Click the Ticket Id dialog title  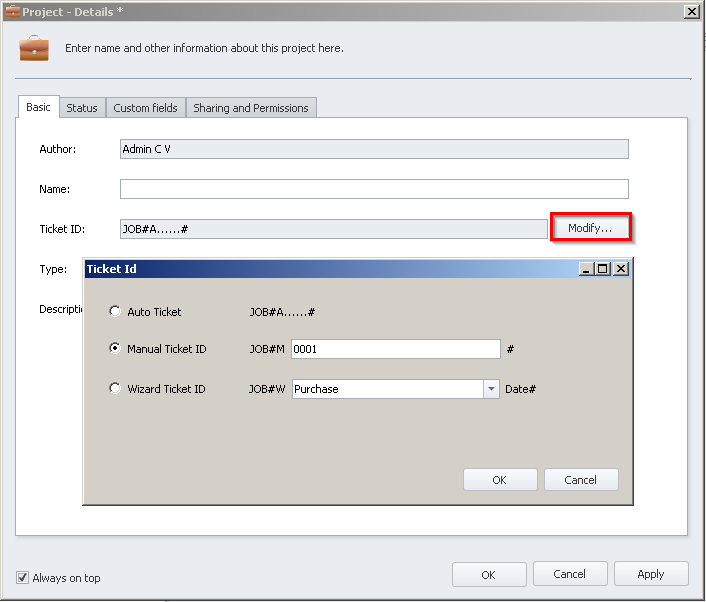point(111,269)
